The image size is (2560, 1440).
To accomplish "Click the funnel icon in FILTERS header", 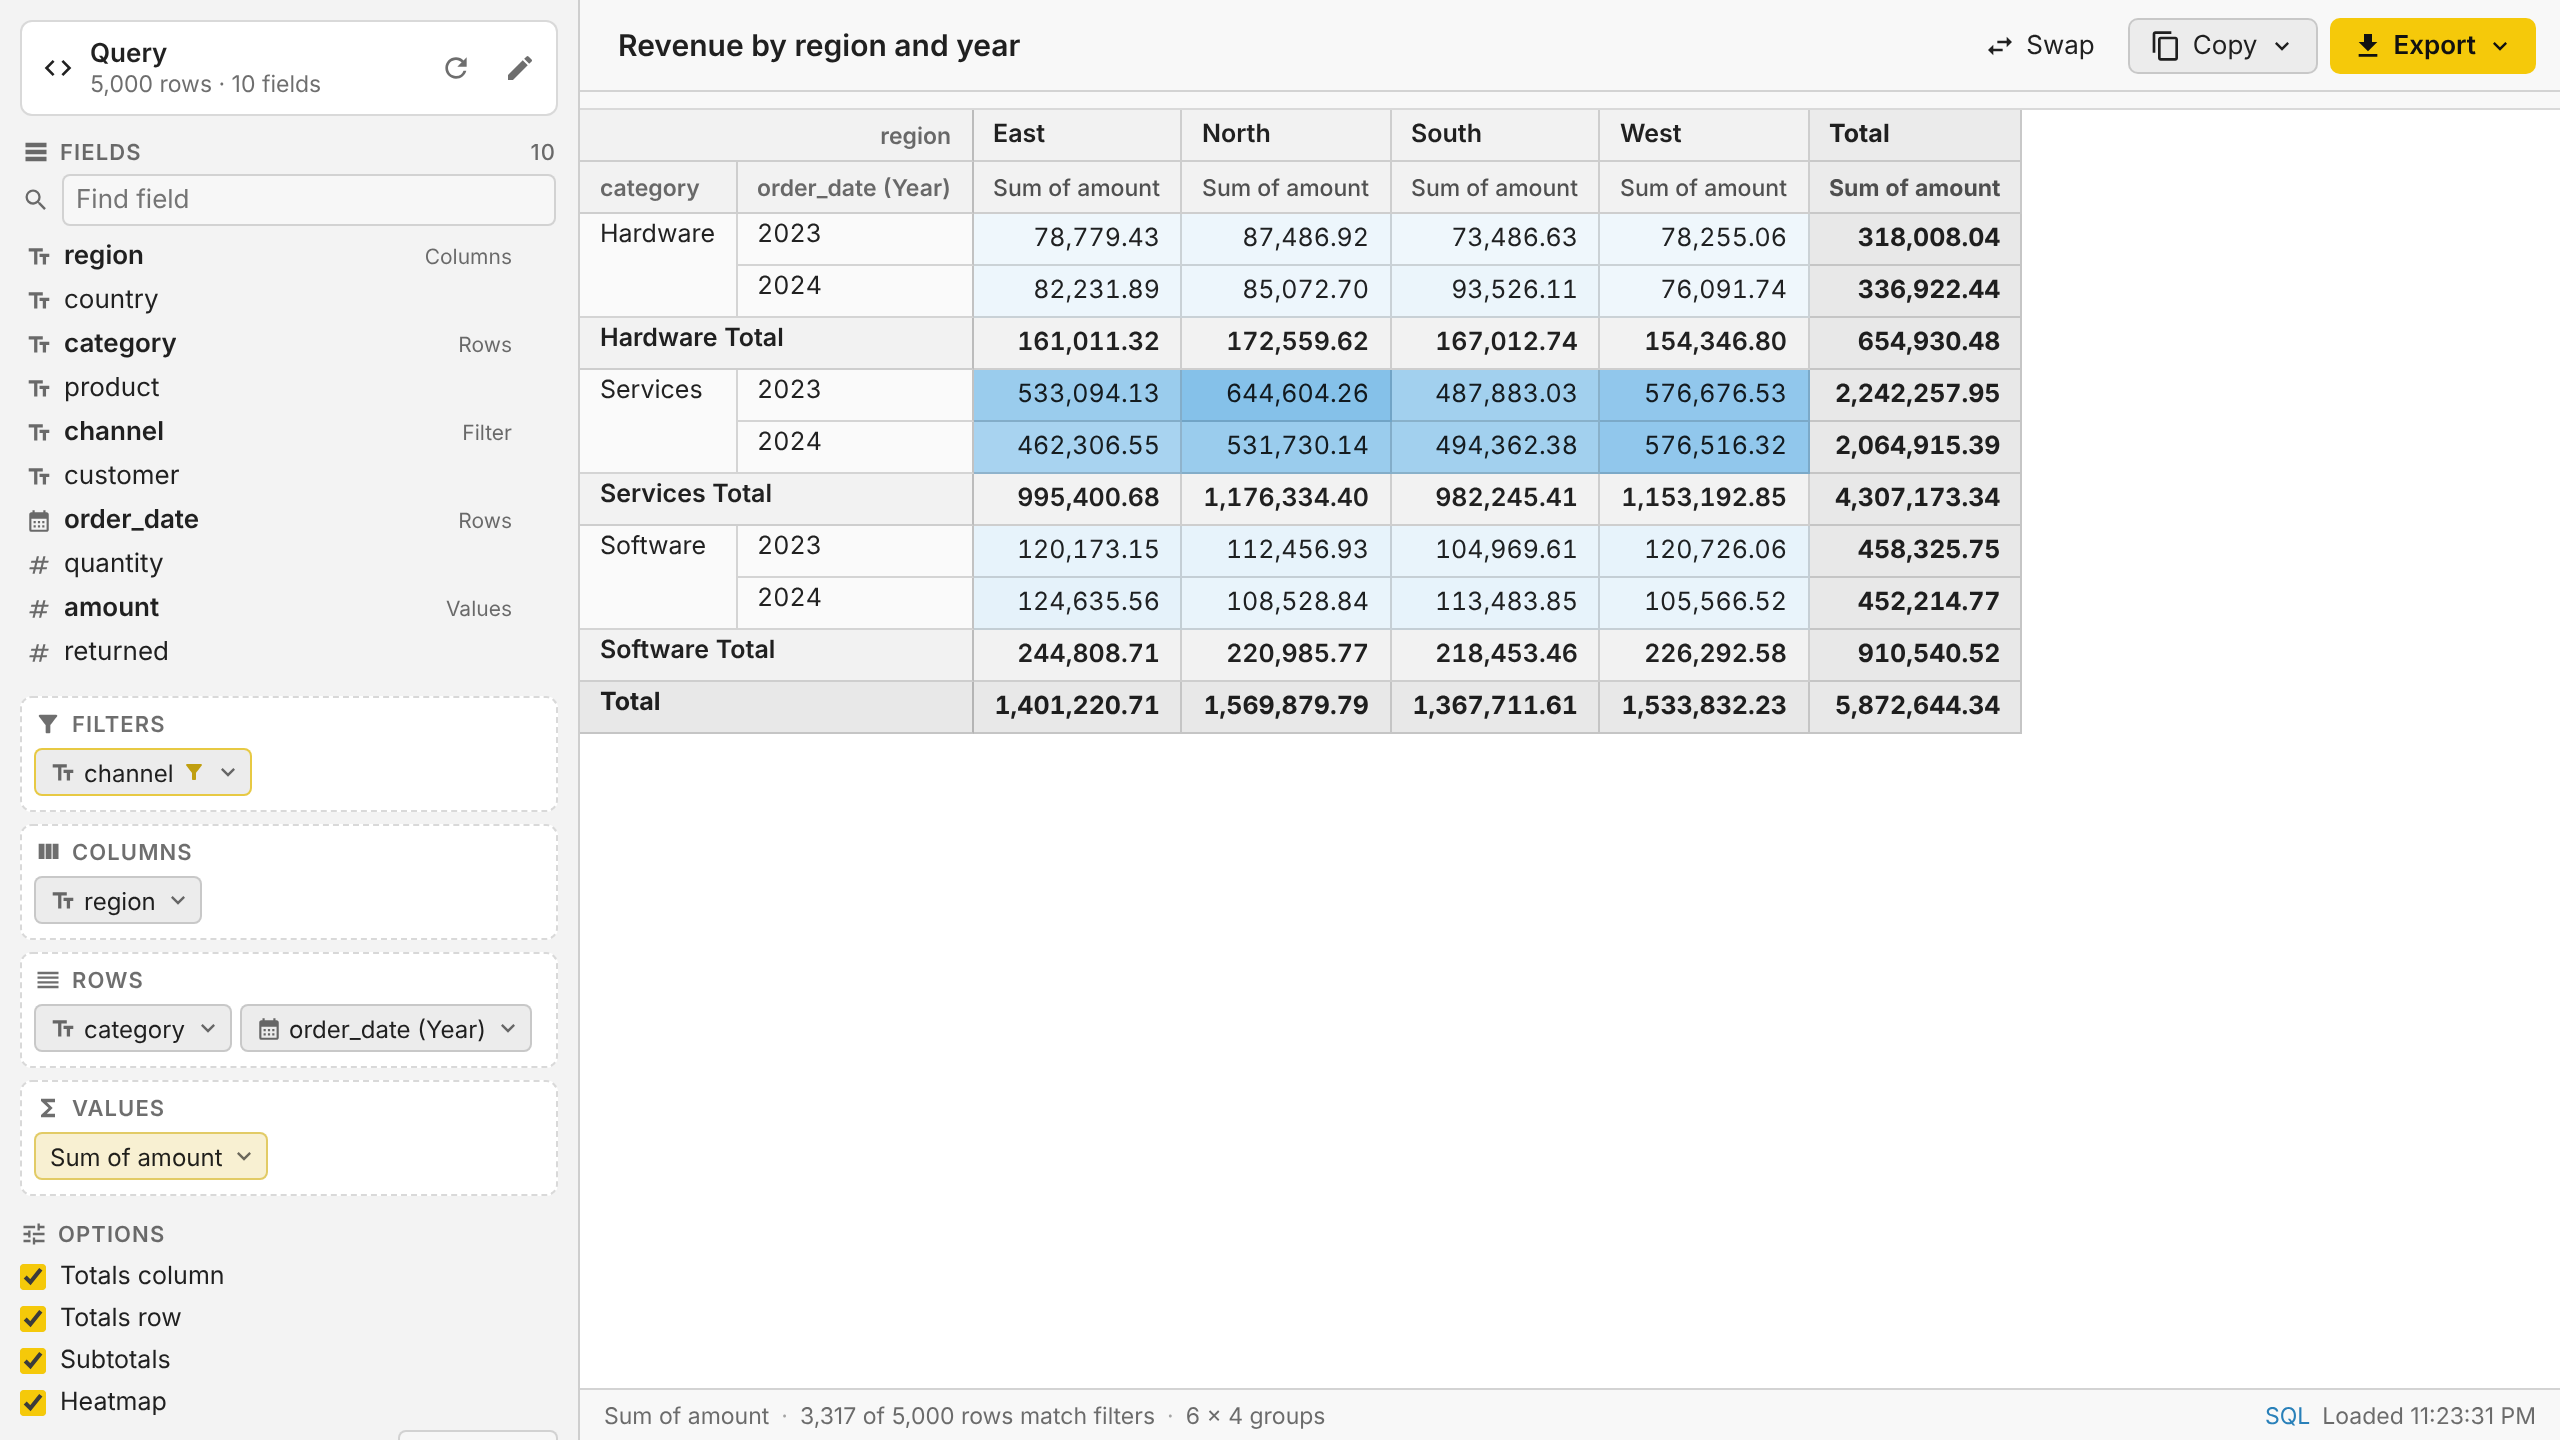I will click(x=47, y=724).
